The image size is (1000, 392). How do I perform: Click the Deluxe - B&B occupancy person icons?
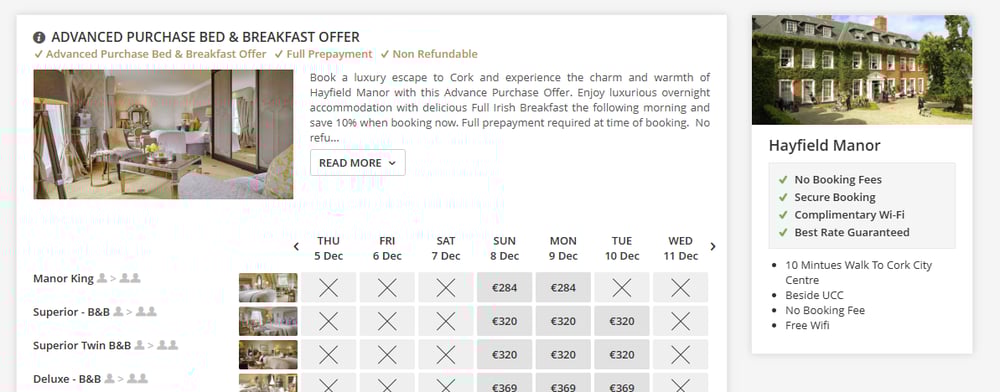(126, 379)
